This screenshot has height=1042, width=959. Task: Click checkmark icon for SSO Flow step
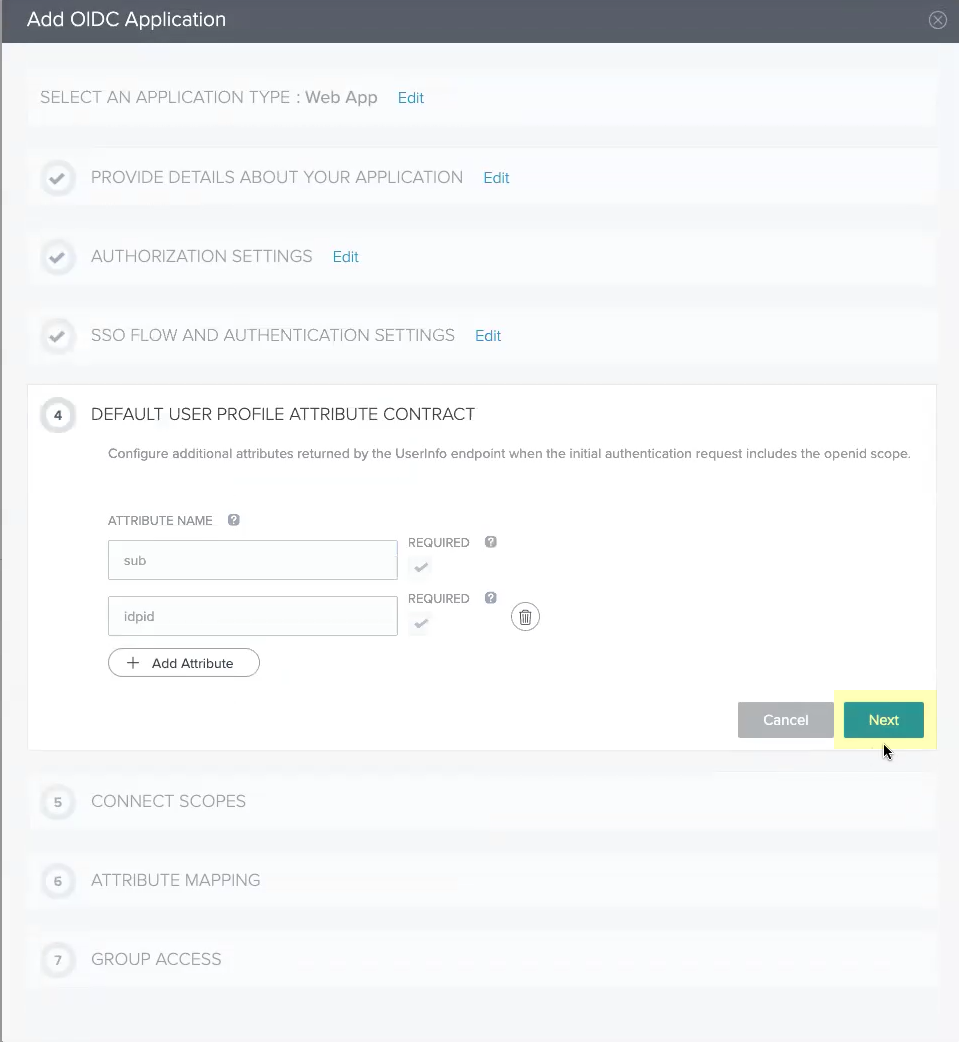point(58,336)
